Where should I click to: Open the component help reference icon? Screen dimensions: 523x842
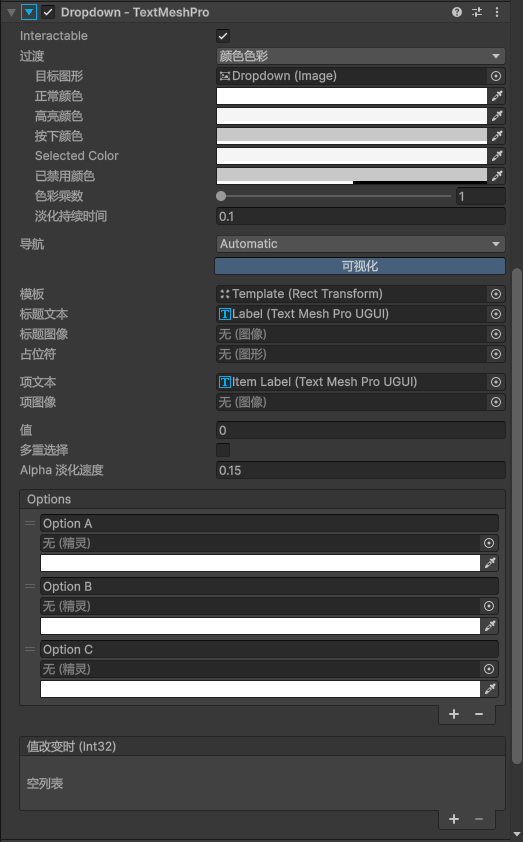(x=457, y=12)
